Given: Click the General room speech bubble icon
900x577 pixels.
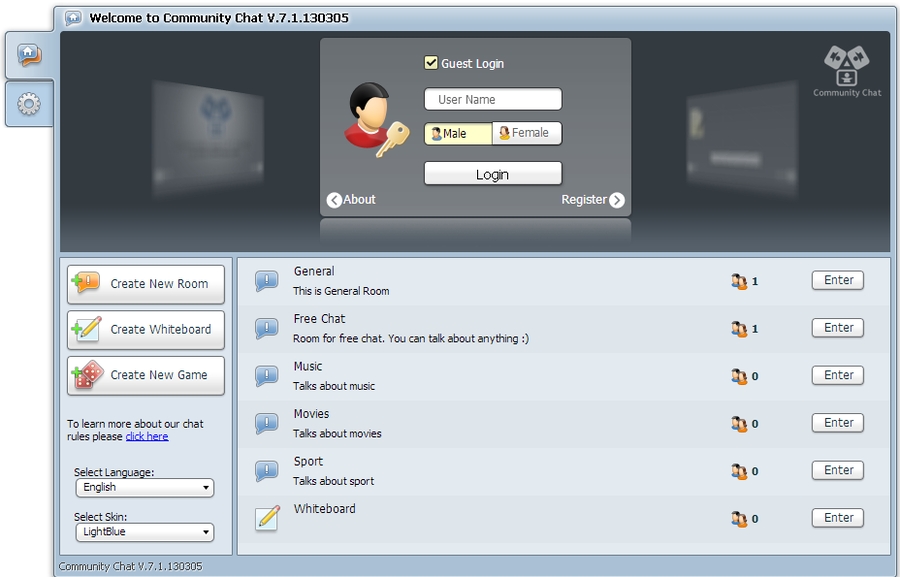Looking at the screenshot, I should coord(266,281).
